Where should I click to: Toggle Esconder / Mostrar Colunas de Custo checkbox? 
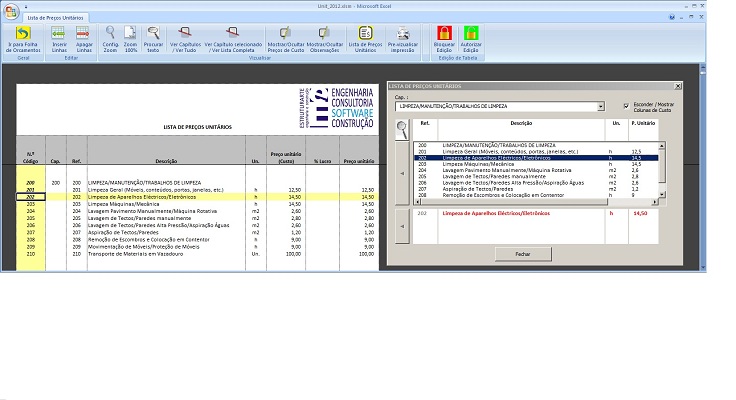pyautogui.click(x=626, y=105)
